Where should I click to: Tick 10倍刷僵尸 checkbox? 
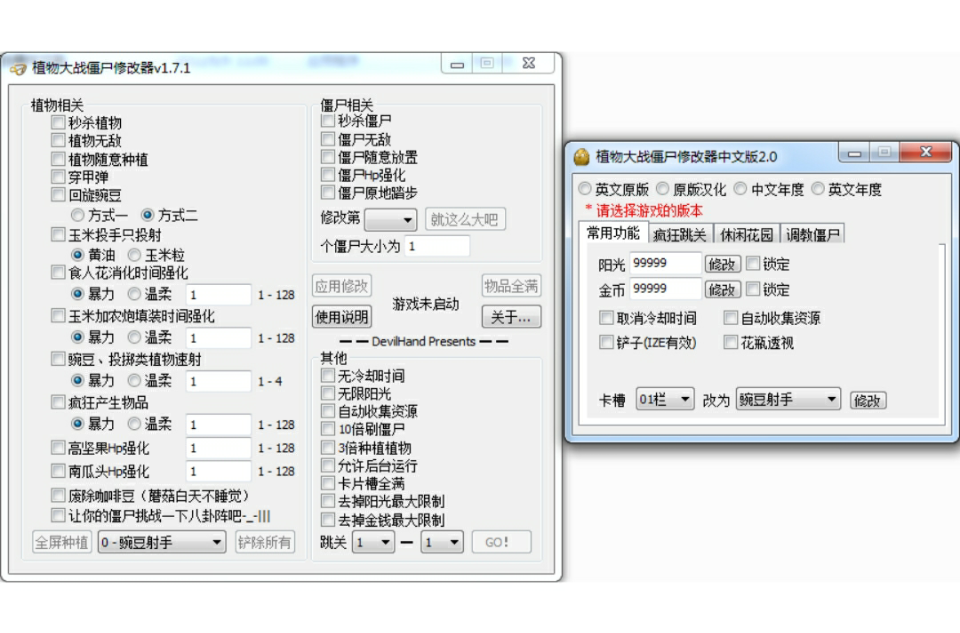[328, 429]
